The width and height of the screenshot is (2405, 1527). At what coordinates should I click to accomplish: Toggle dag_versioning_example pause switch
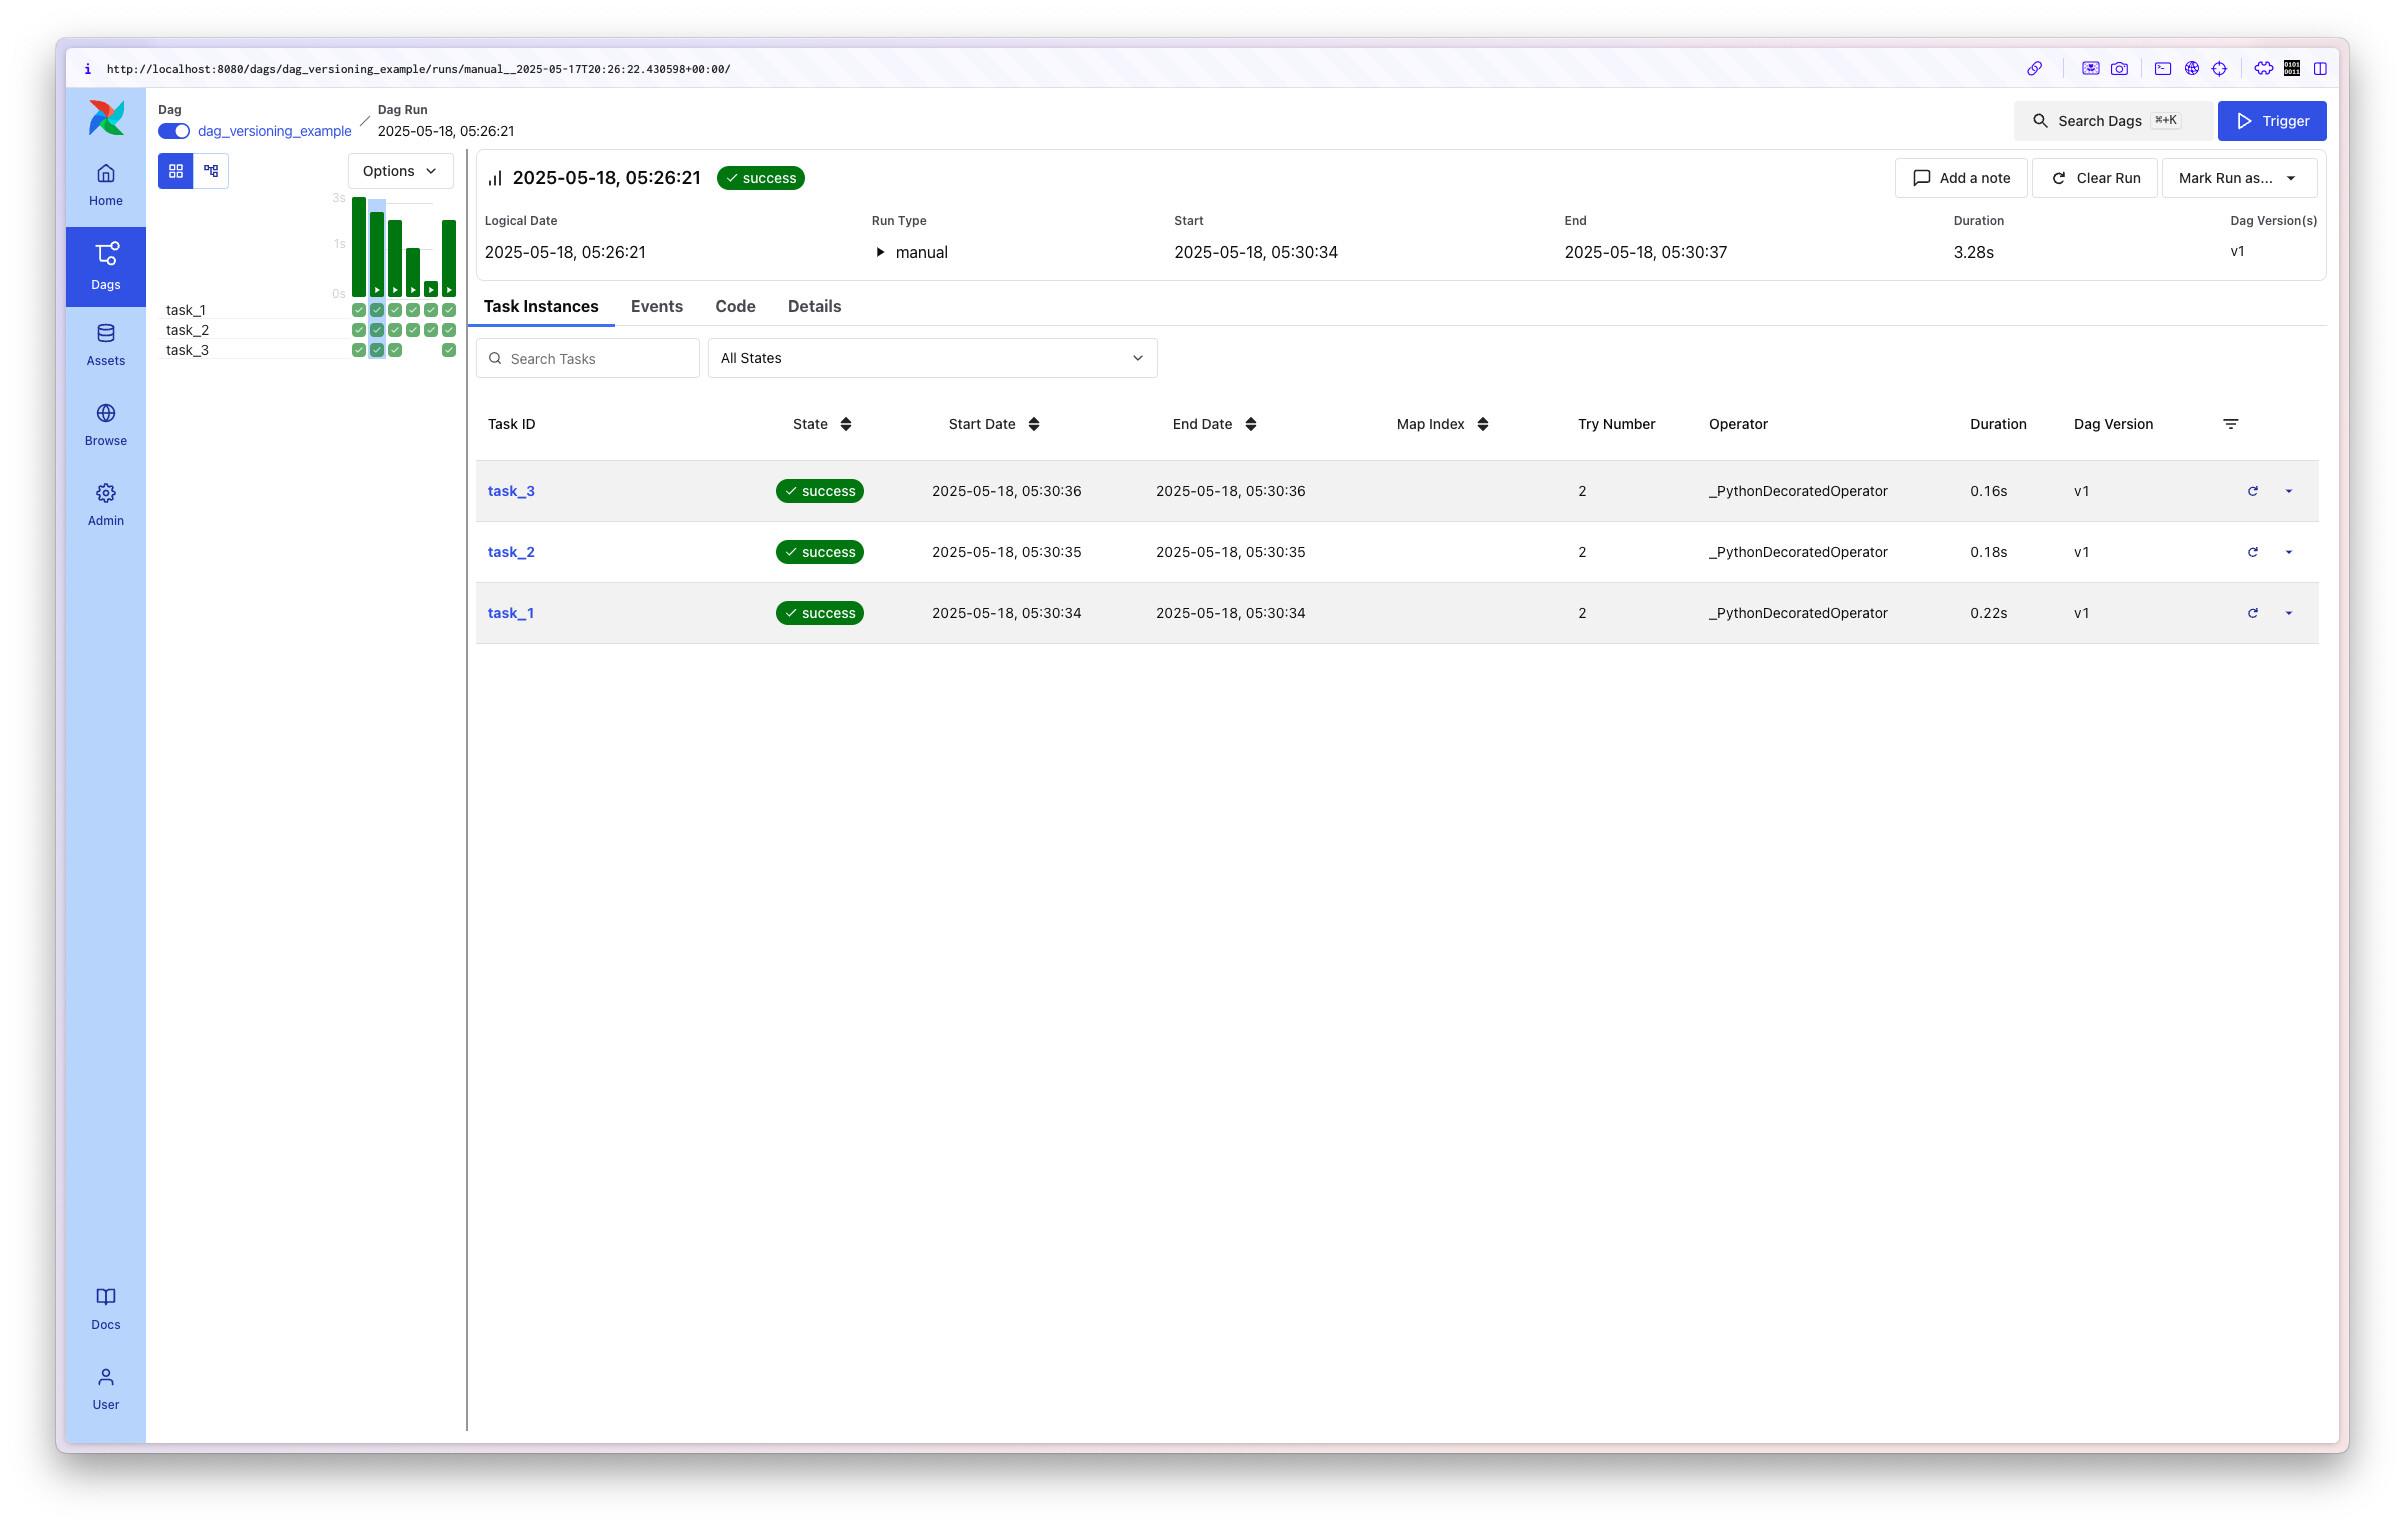pyautogui.click(x=174, y=131)
